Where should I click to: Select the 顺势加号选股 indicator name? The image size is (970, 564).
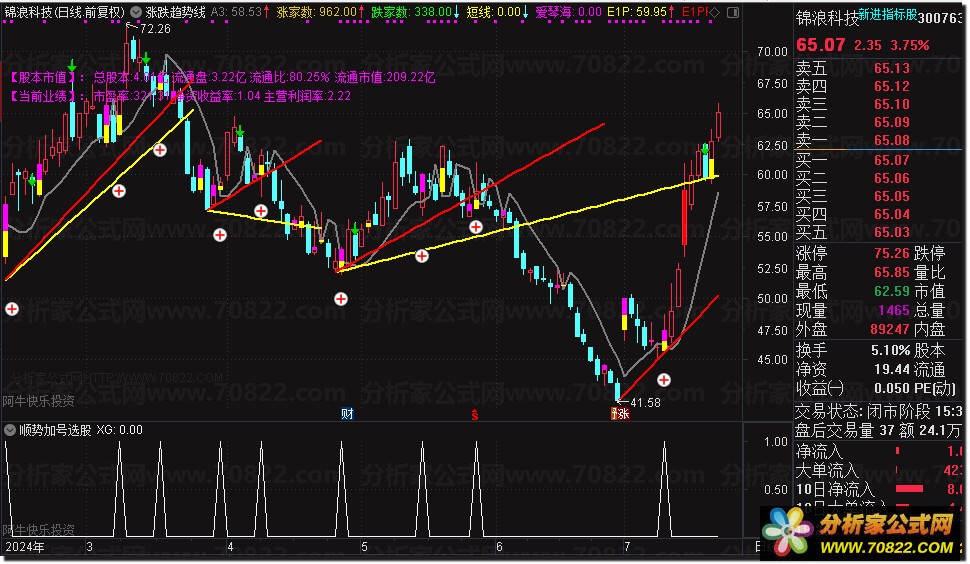[55, 430]
